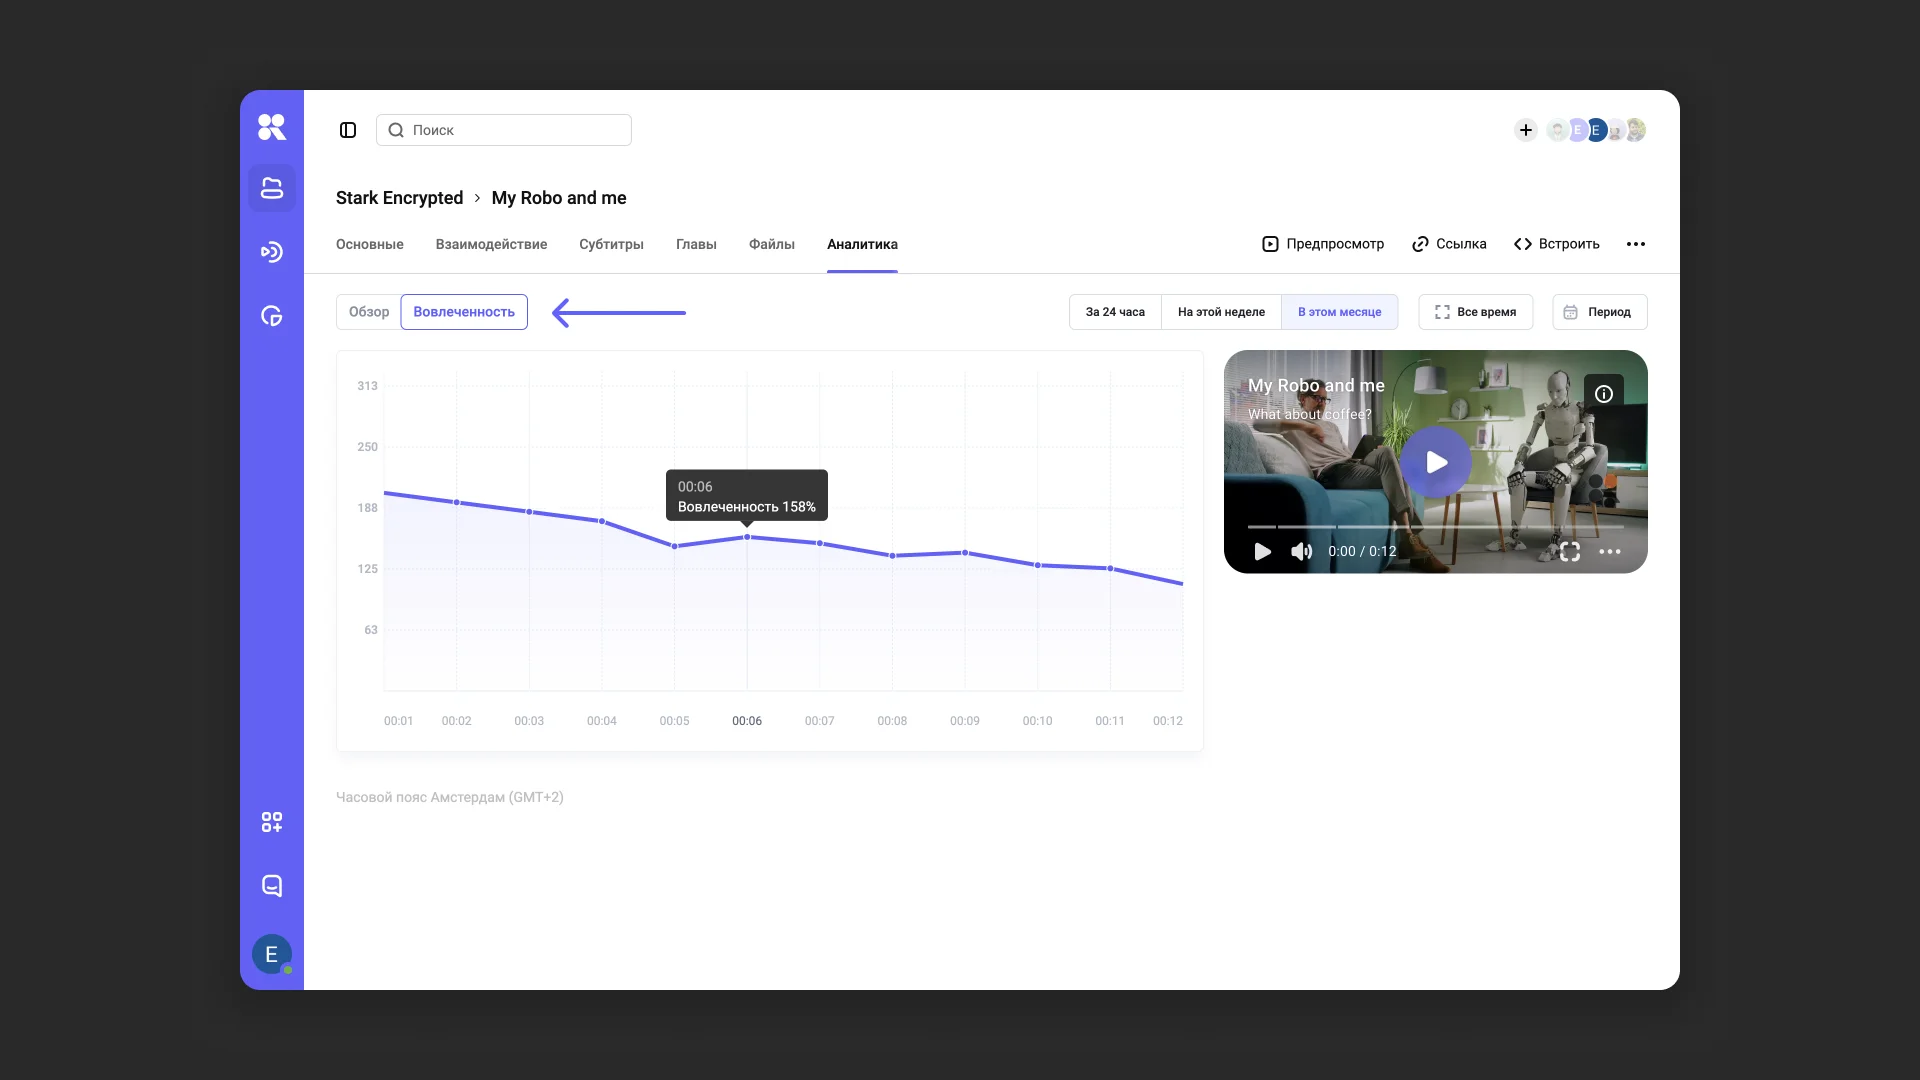Viewport: 1920px width, 1080px height.
Task: Open the Главы tab
Action: point(696,244)
